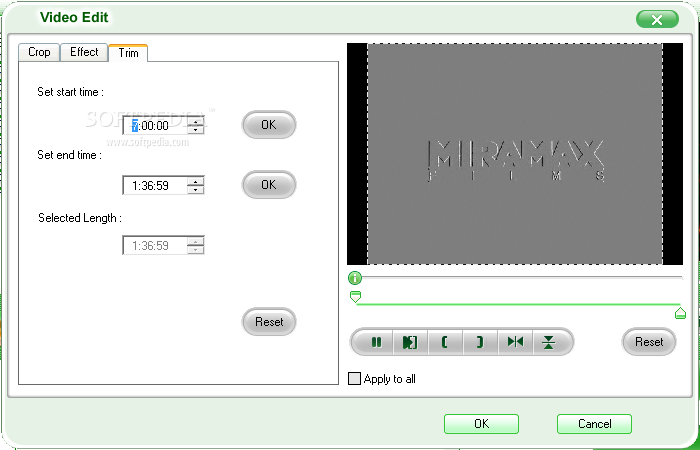
Task: Set trim end with right bracket button
Action: [480, 342]
